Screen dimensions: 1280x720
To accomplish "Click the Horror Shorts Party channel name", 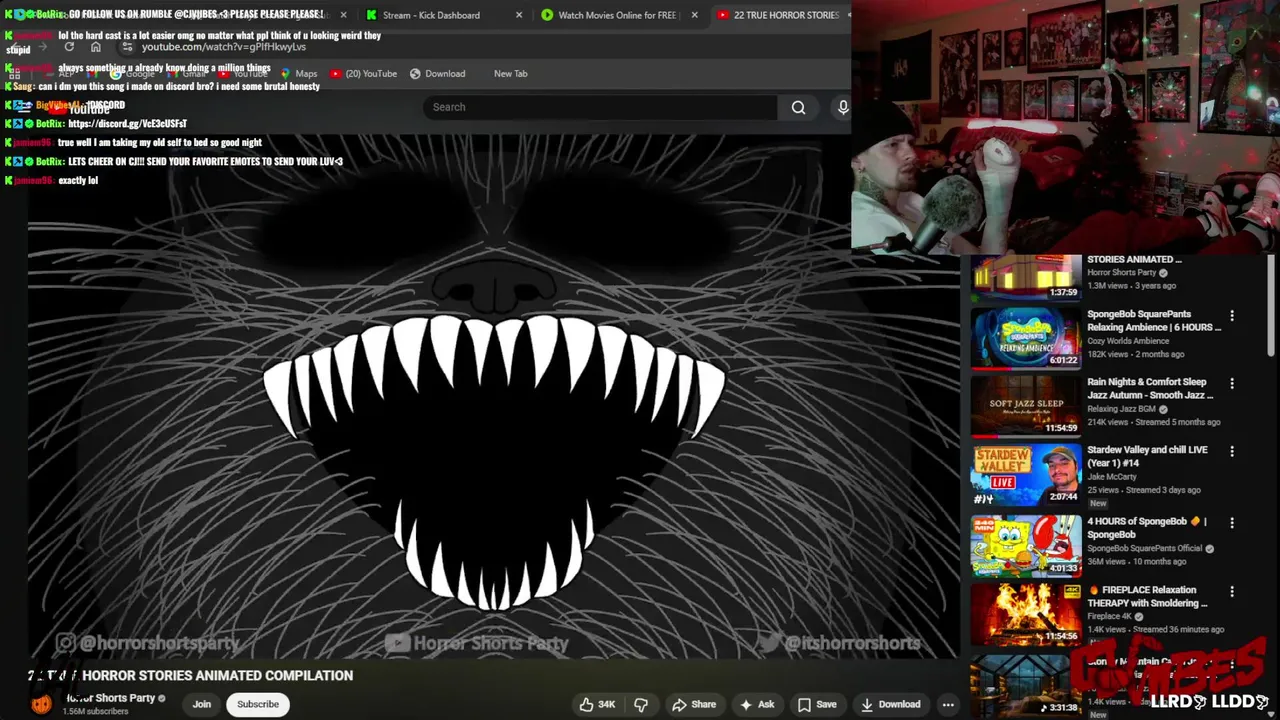I will 111,698.
